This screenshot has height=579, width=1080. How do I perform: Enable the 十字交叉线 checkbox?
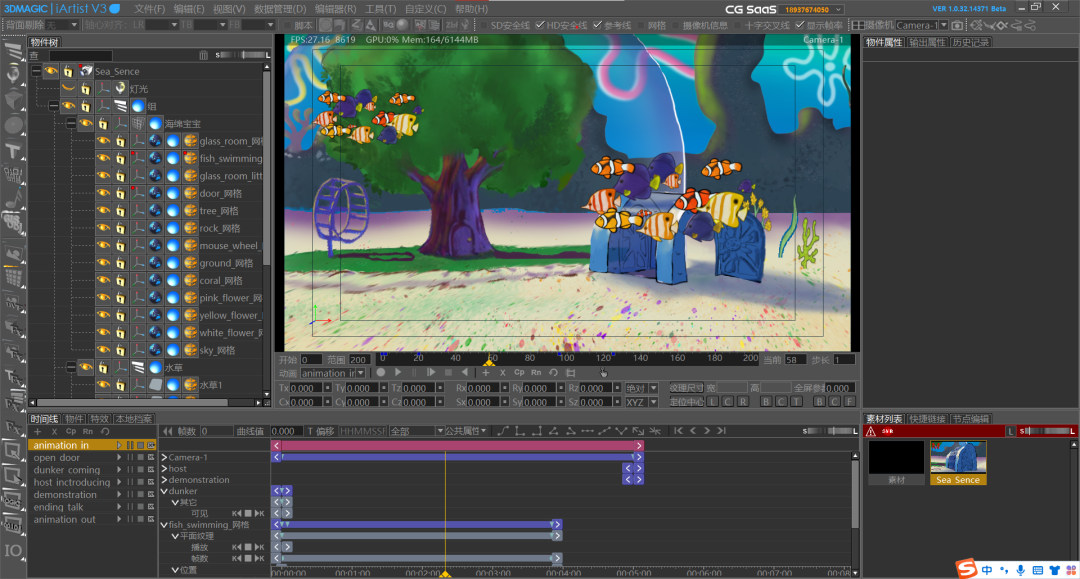point(738,25)
